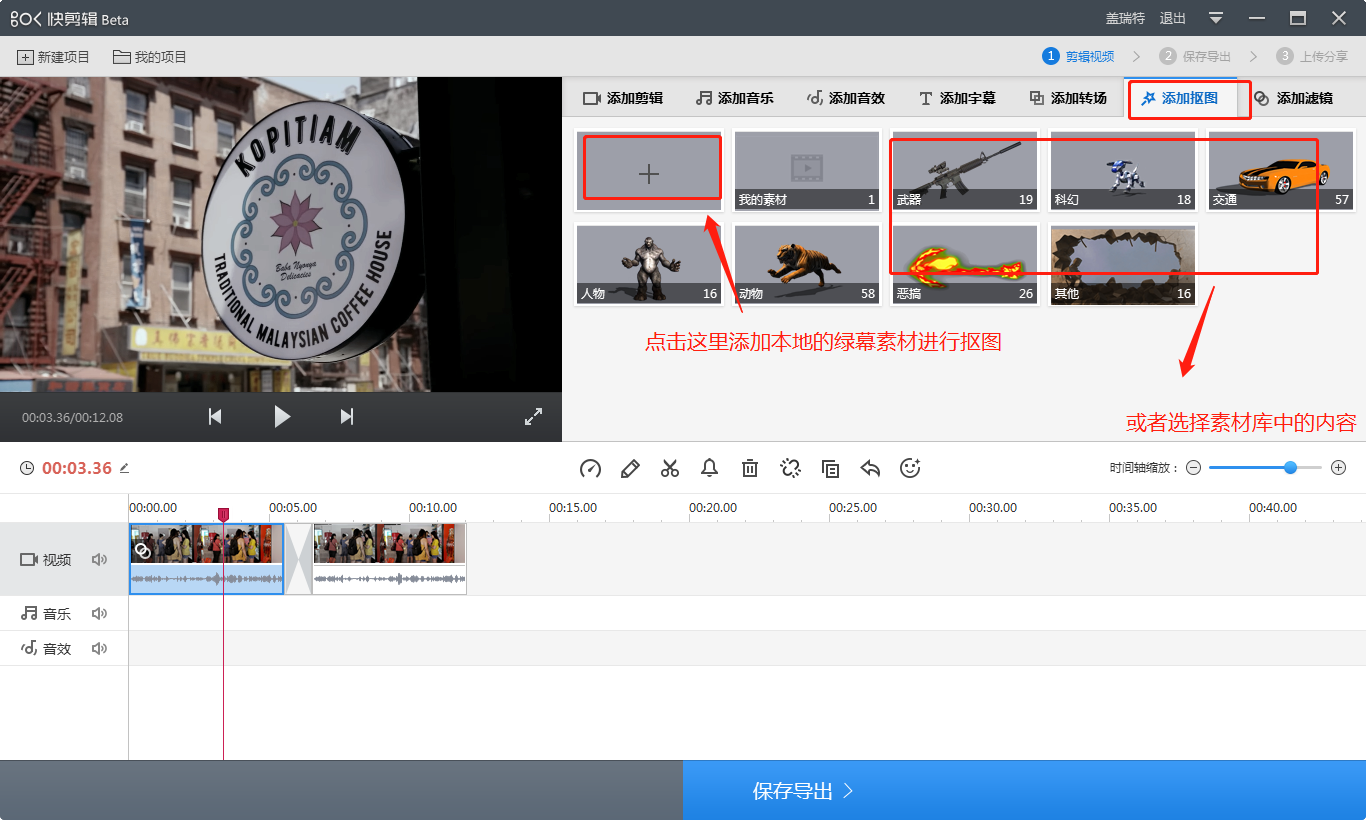Go to step 1 剪辑视频
Image resolution: width=1366 pixels, height=820 pixels.
pyautogui.click(x=1078, y=57)
